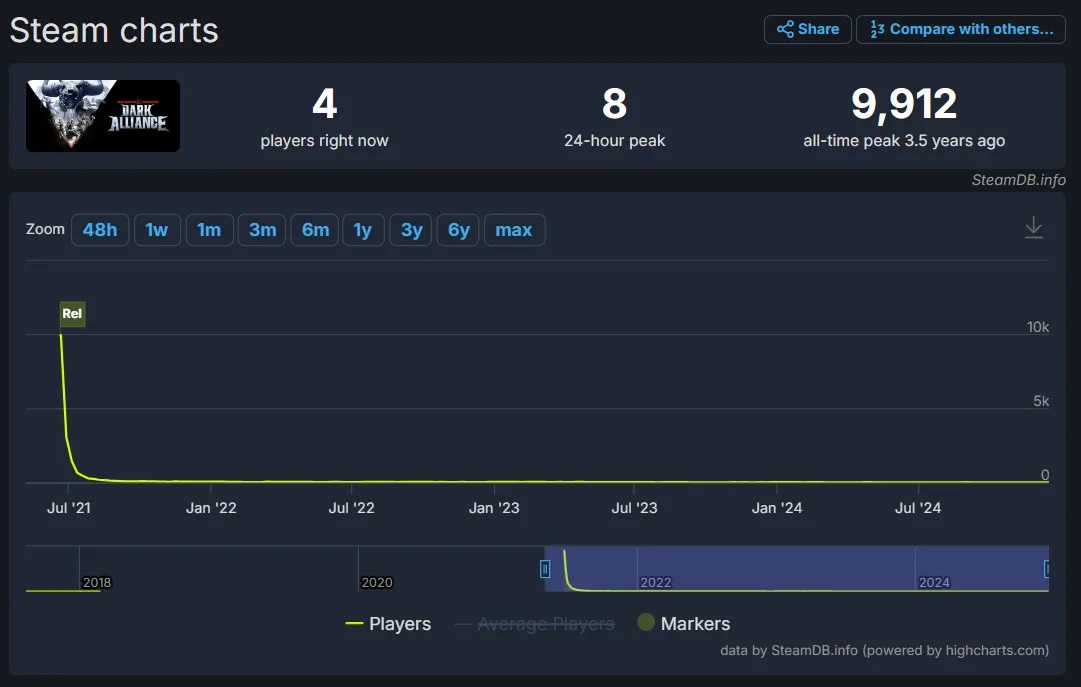Click the Dark Alliance game thumbnail

click(103, 116)
